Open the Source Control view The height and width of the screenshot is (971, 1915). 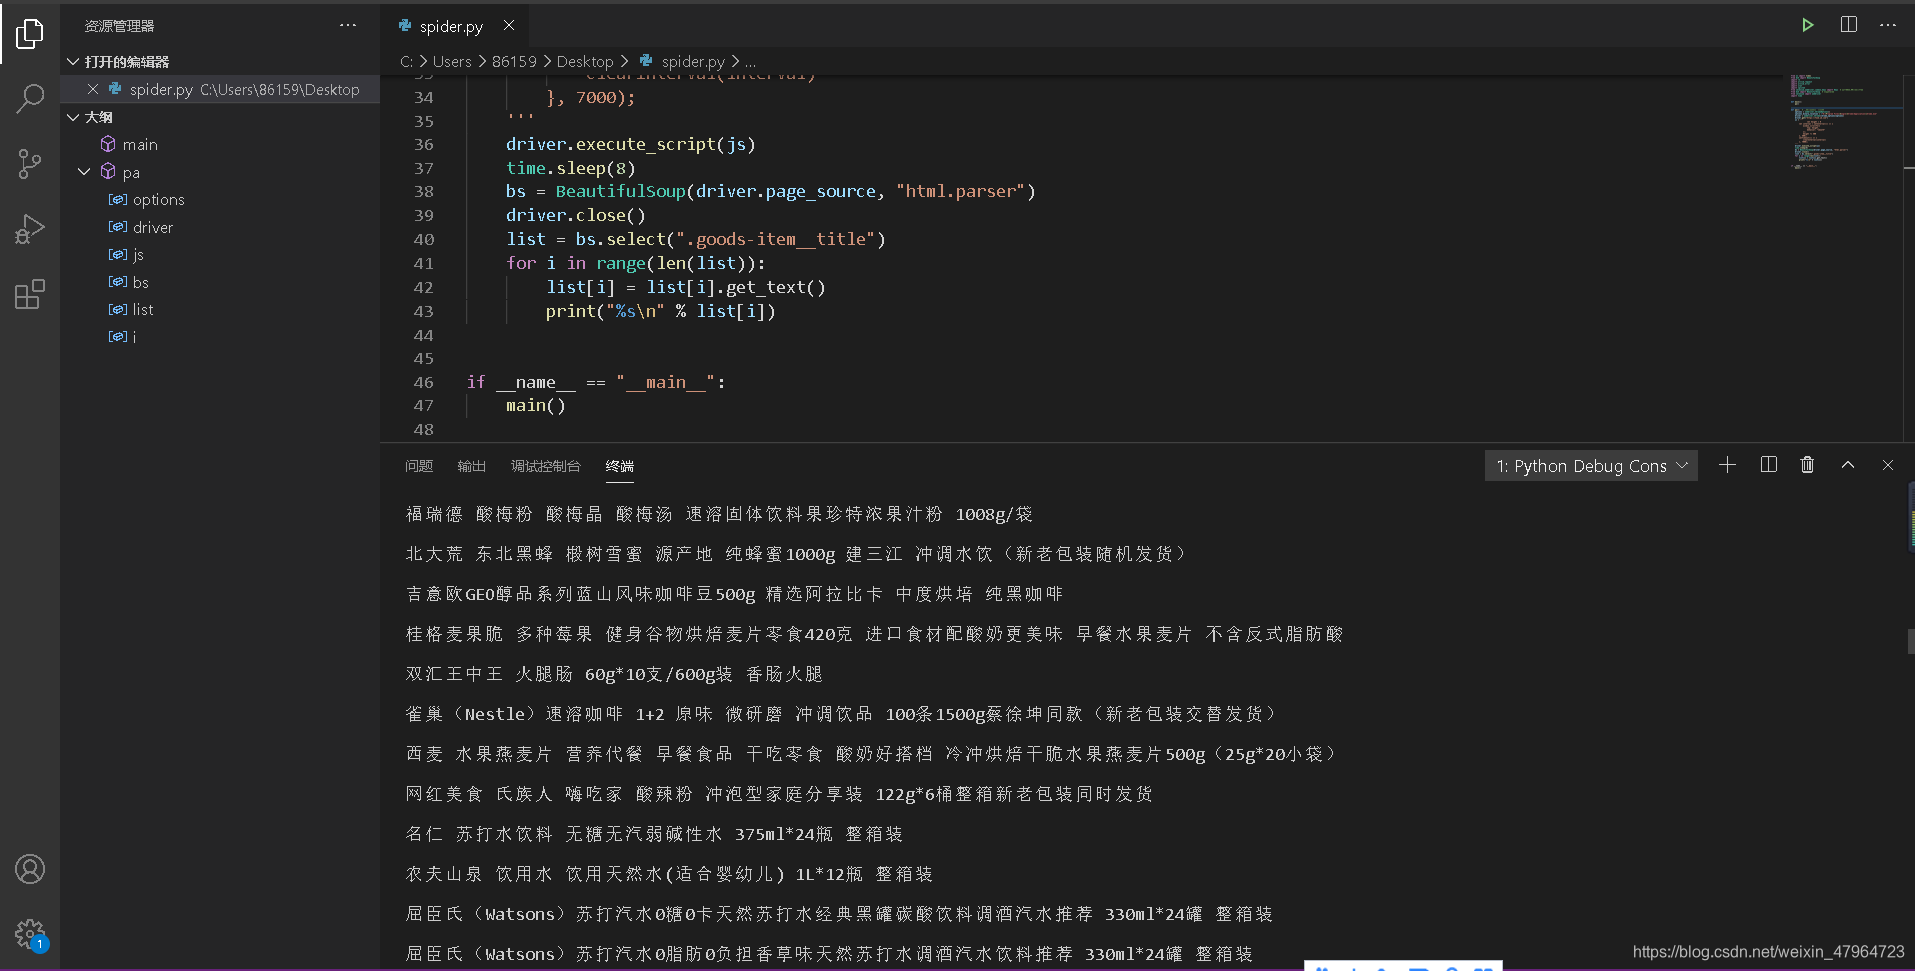[x=30, y=164]
